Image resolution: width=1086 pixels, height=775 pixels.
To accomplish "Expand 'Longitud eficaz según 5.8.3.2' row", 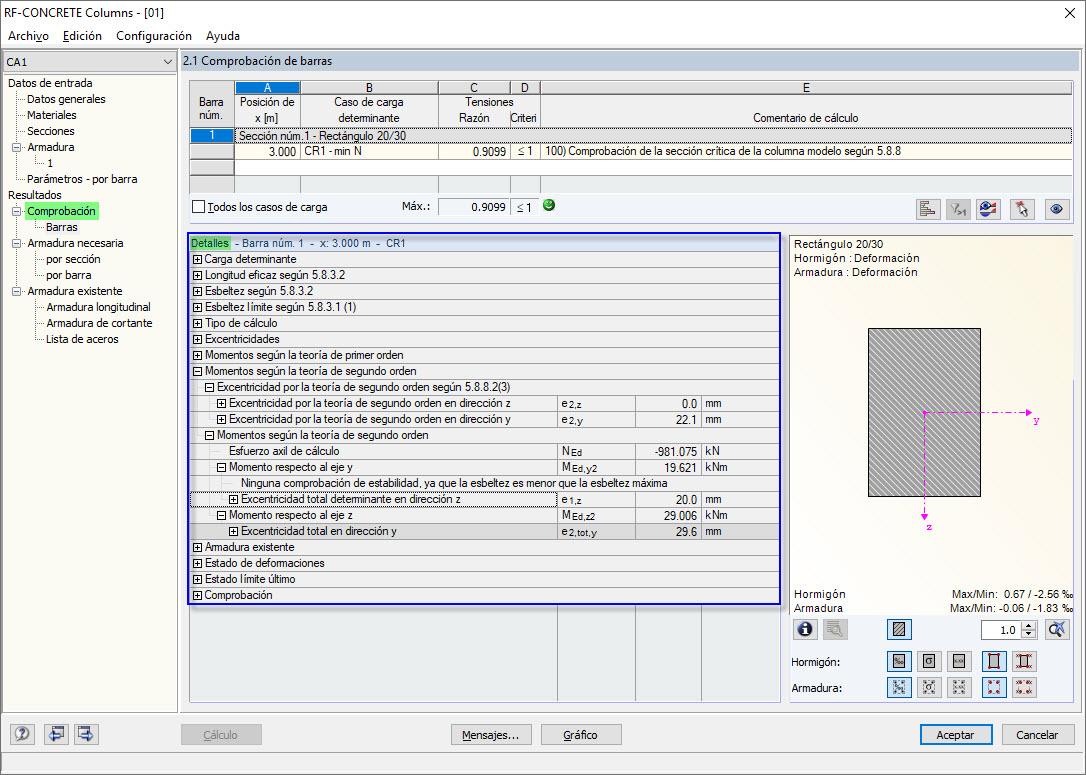I will (x=197, y=276).
